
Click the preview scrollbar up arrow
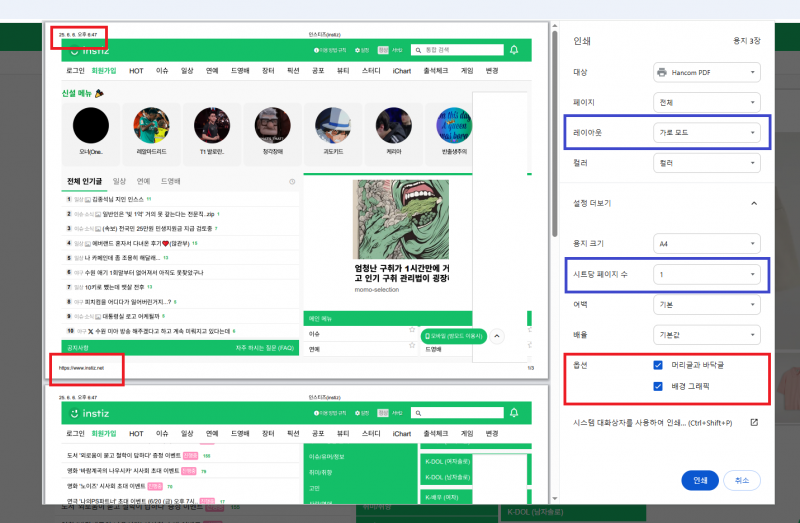coord(555,26)
